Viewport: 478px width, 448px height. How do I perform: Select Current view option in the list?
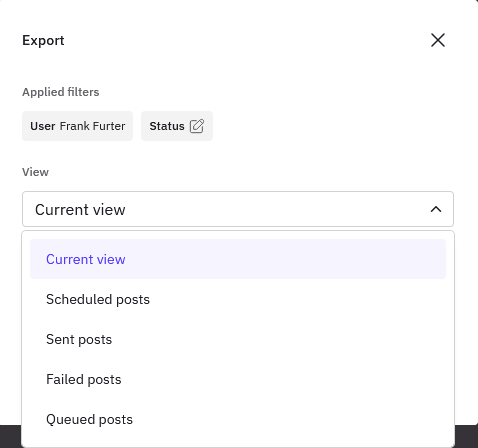pos(238,259)
